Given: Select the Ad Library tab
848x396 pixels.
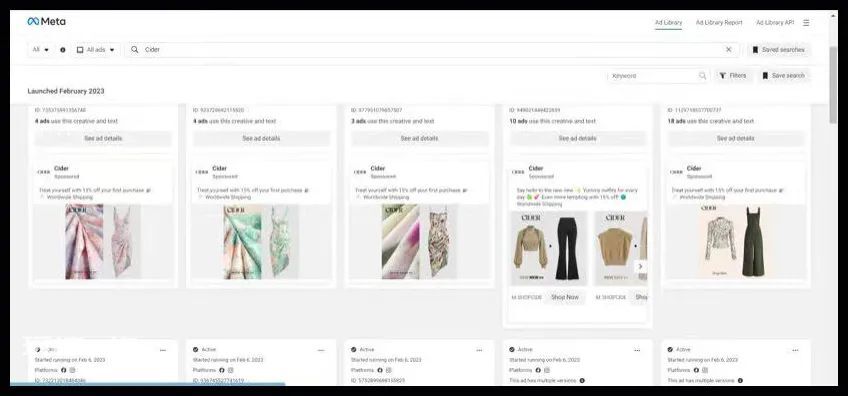Looking at the screenshot, I should click(x=668, y=23).
